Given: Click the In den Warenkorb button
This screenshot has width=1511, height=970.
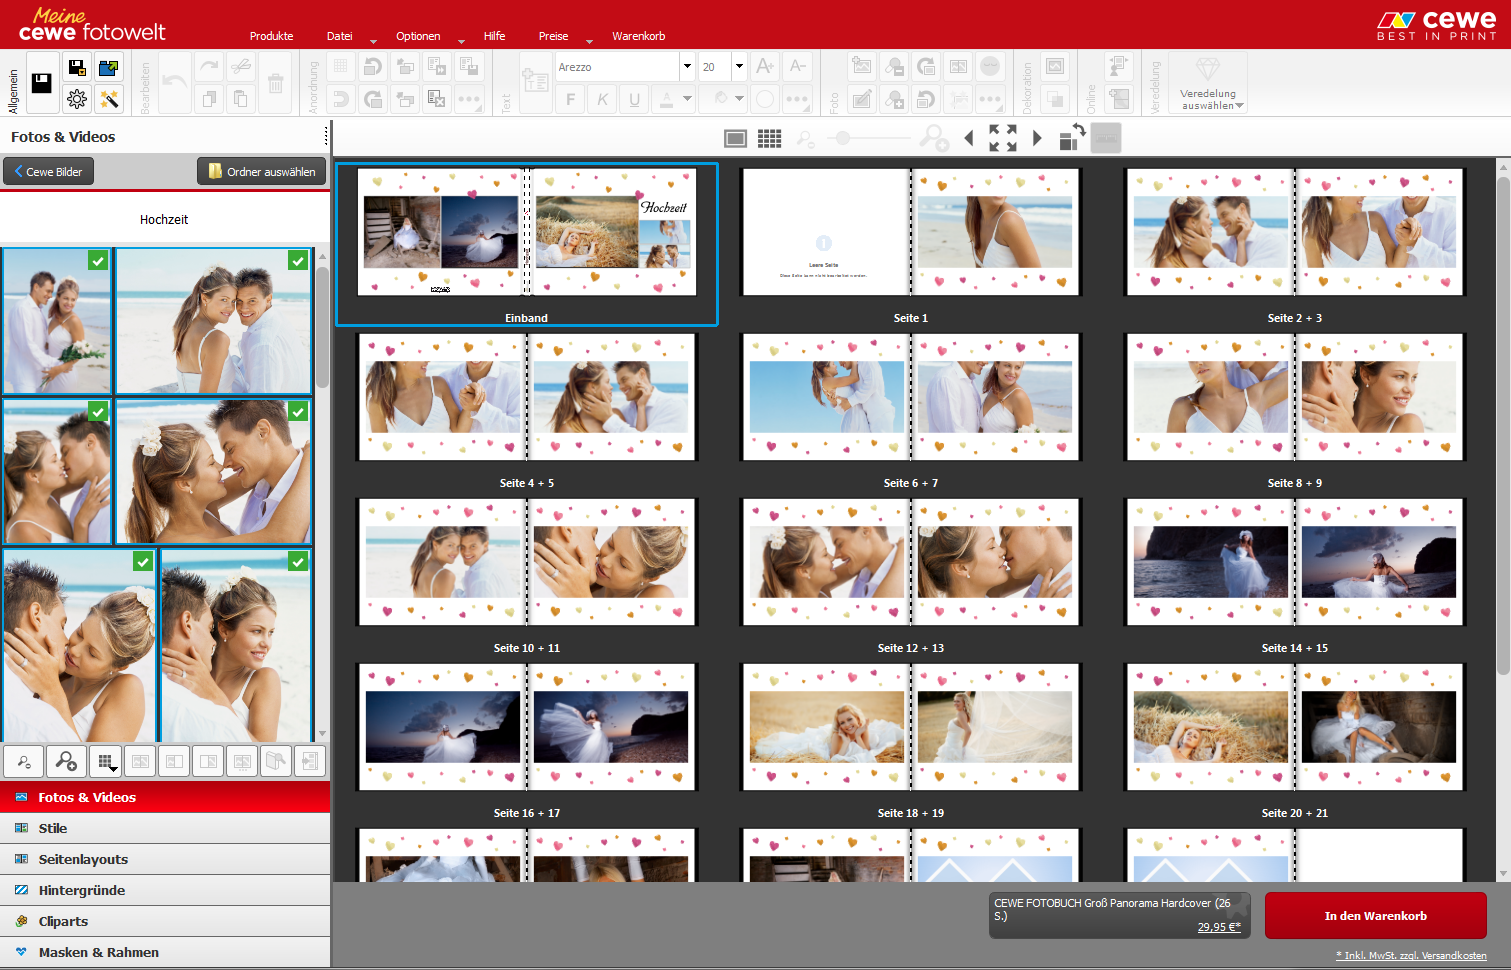Looking at the screenshot, I should pos(1375,916).
